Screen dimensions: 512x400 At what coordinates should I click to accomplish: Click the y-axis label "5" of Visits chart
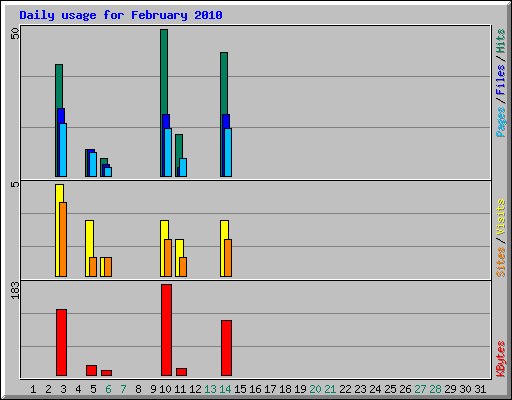point(15,184)
